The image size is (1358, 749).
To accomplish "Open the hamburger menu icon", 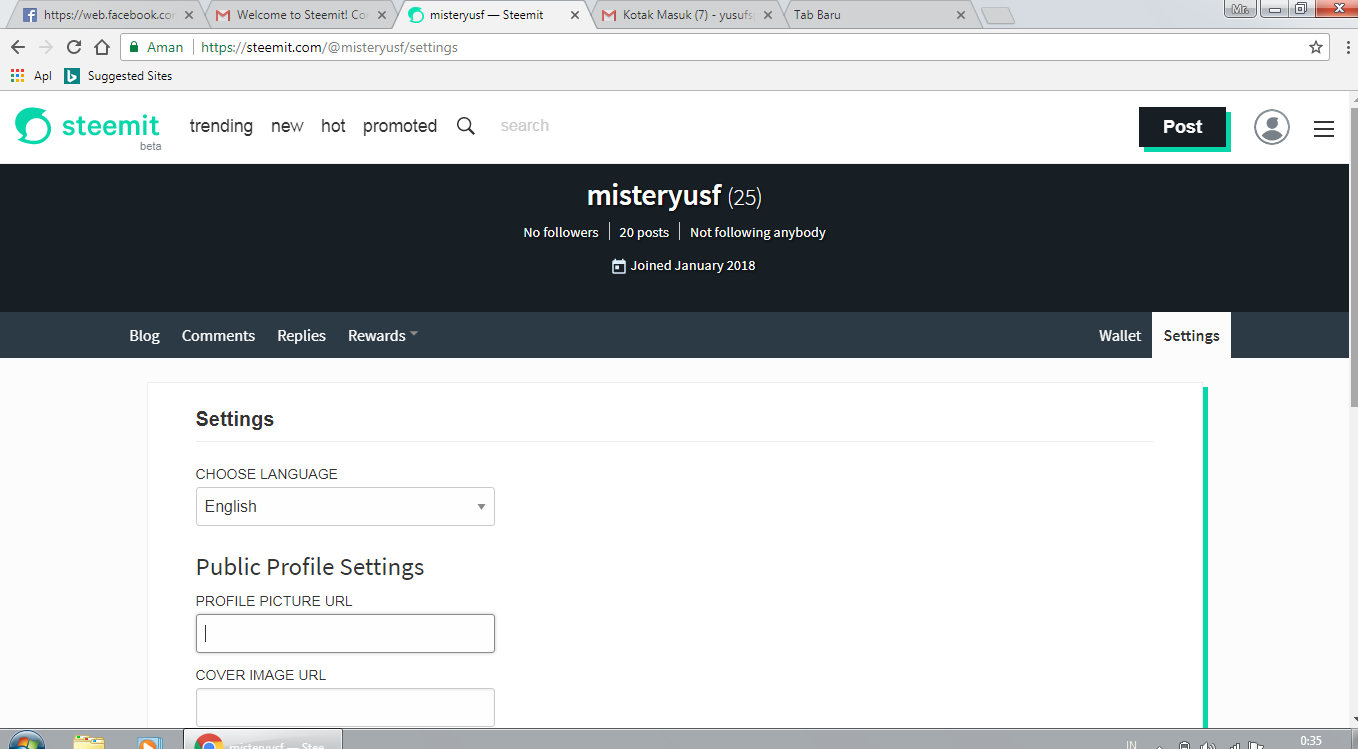I will tap(1323, 128).
